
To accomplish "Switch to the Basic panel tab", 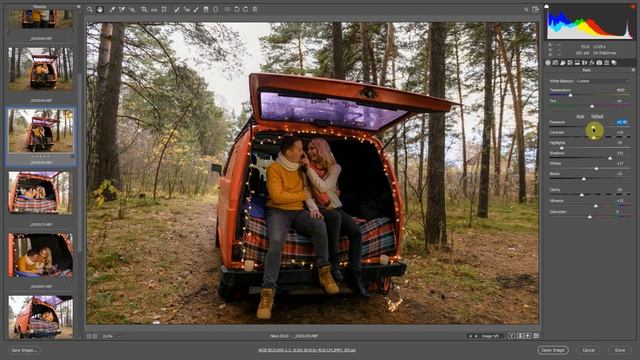I will click(x=548, y=63).
